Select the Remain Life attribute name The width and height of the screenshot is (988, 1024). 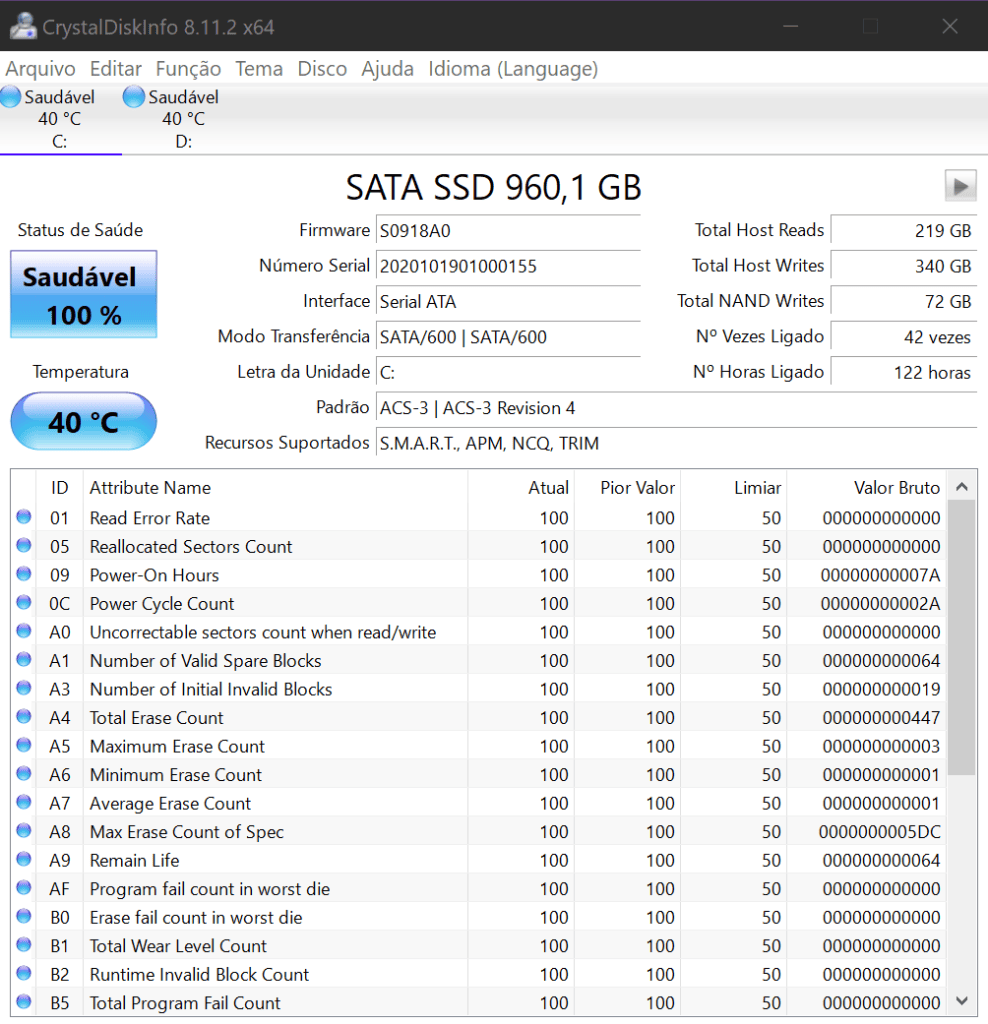click(x=135, y=860)
